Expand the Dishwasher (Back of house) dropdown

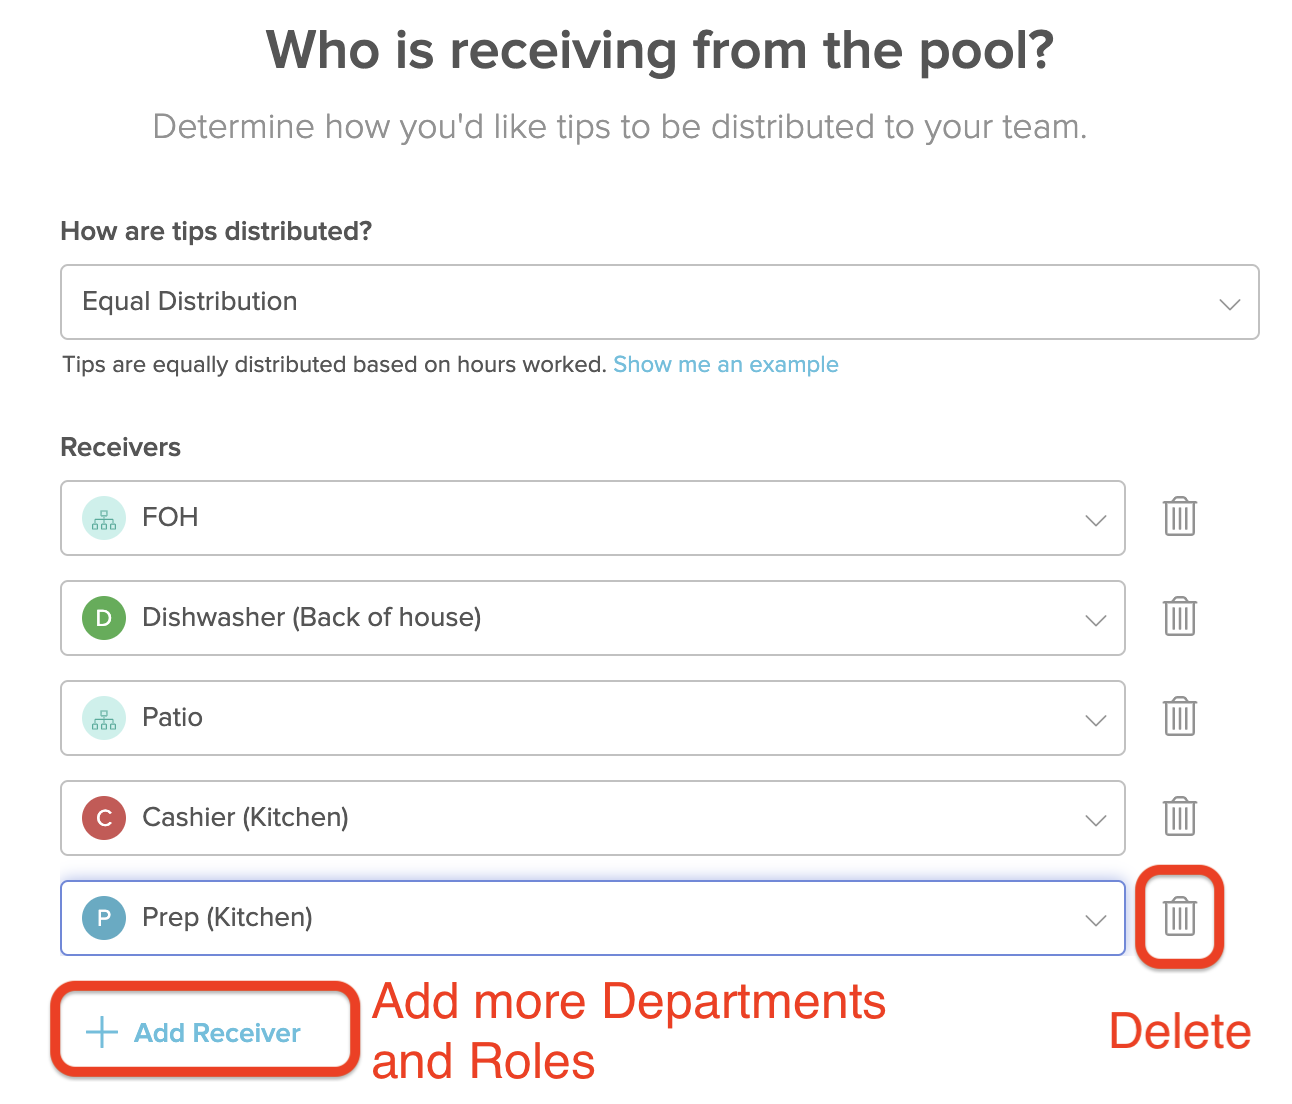(1095, 618)
